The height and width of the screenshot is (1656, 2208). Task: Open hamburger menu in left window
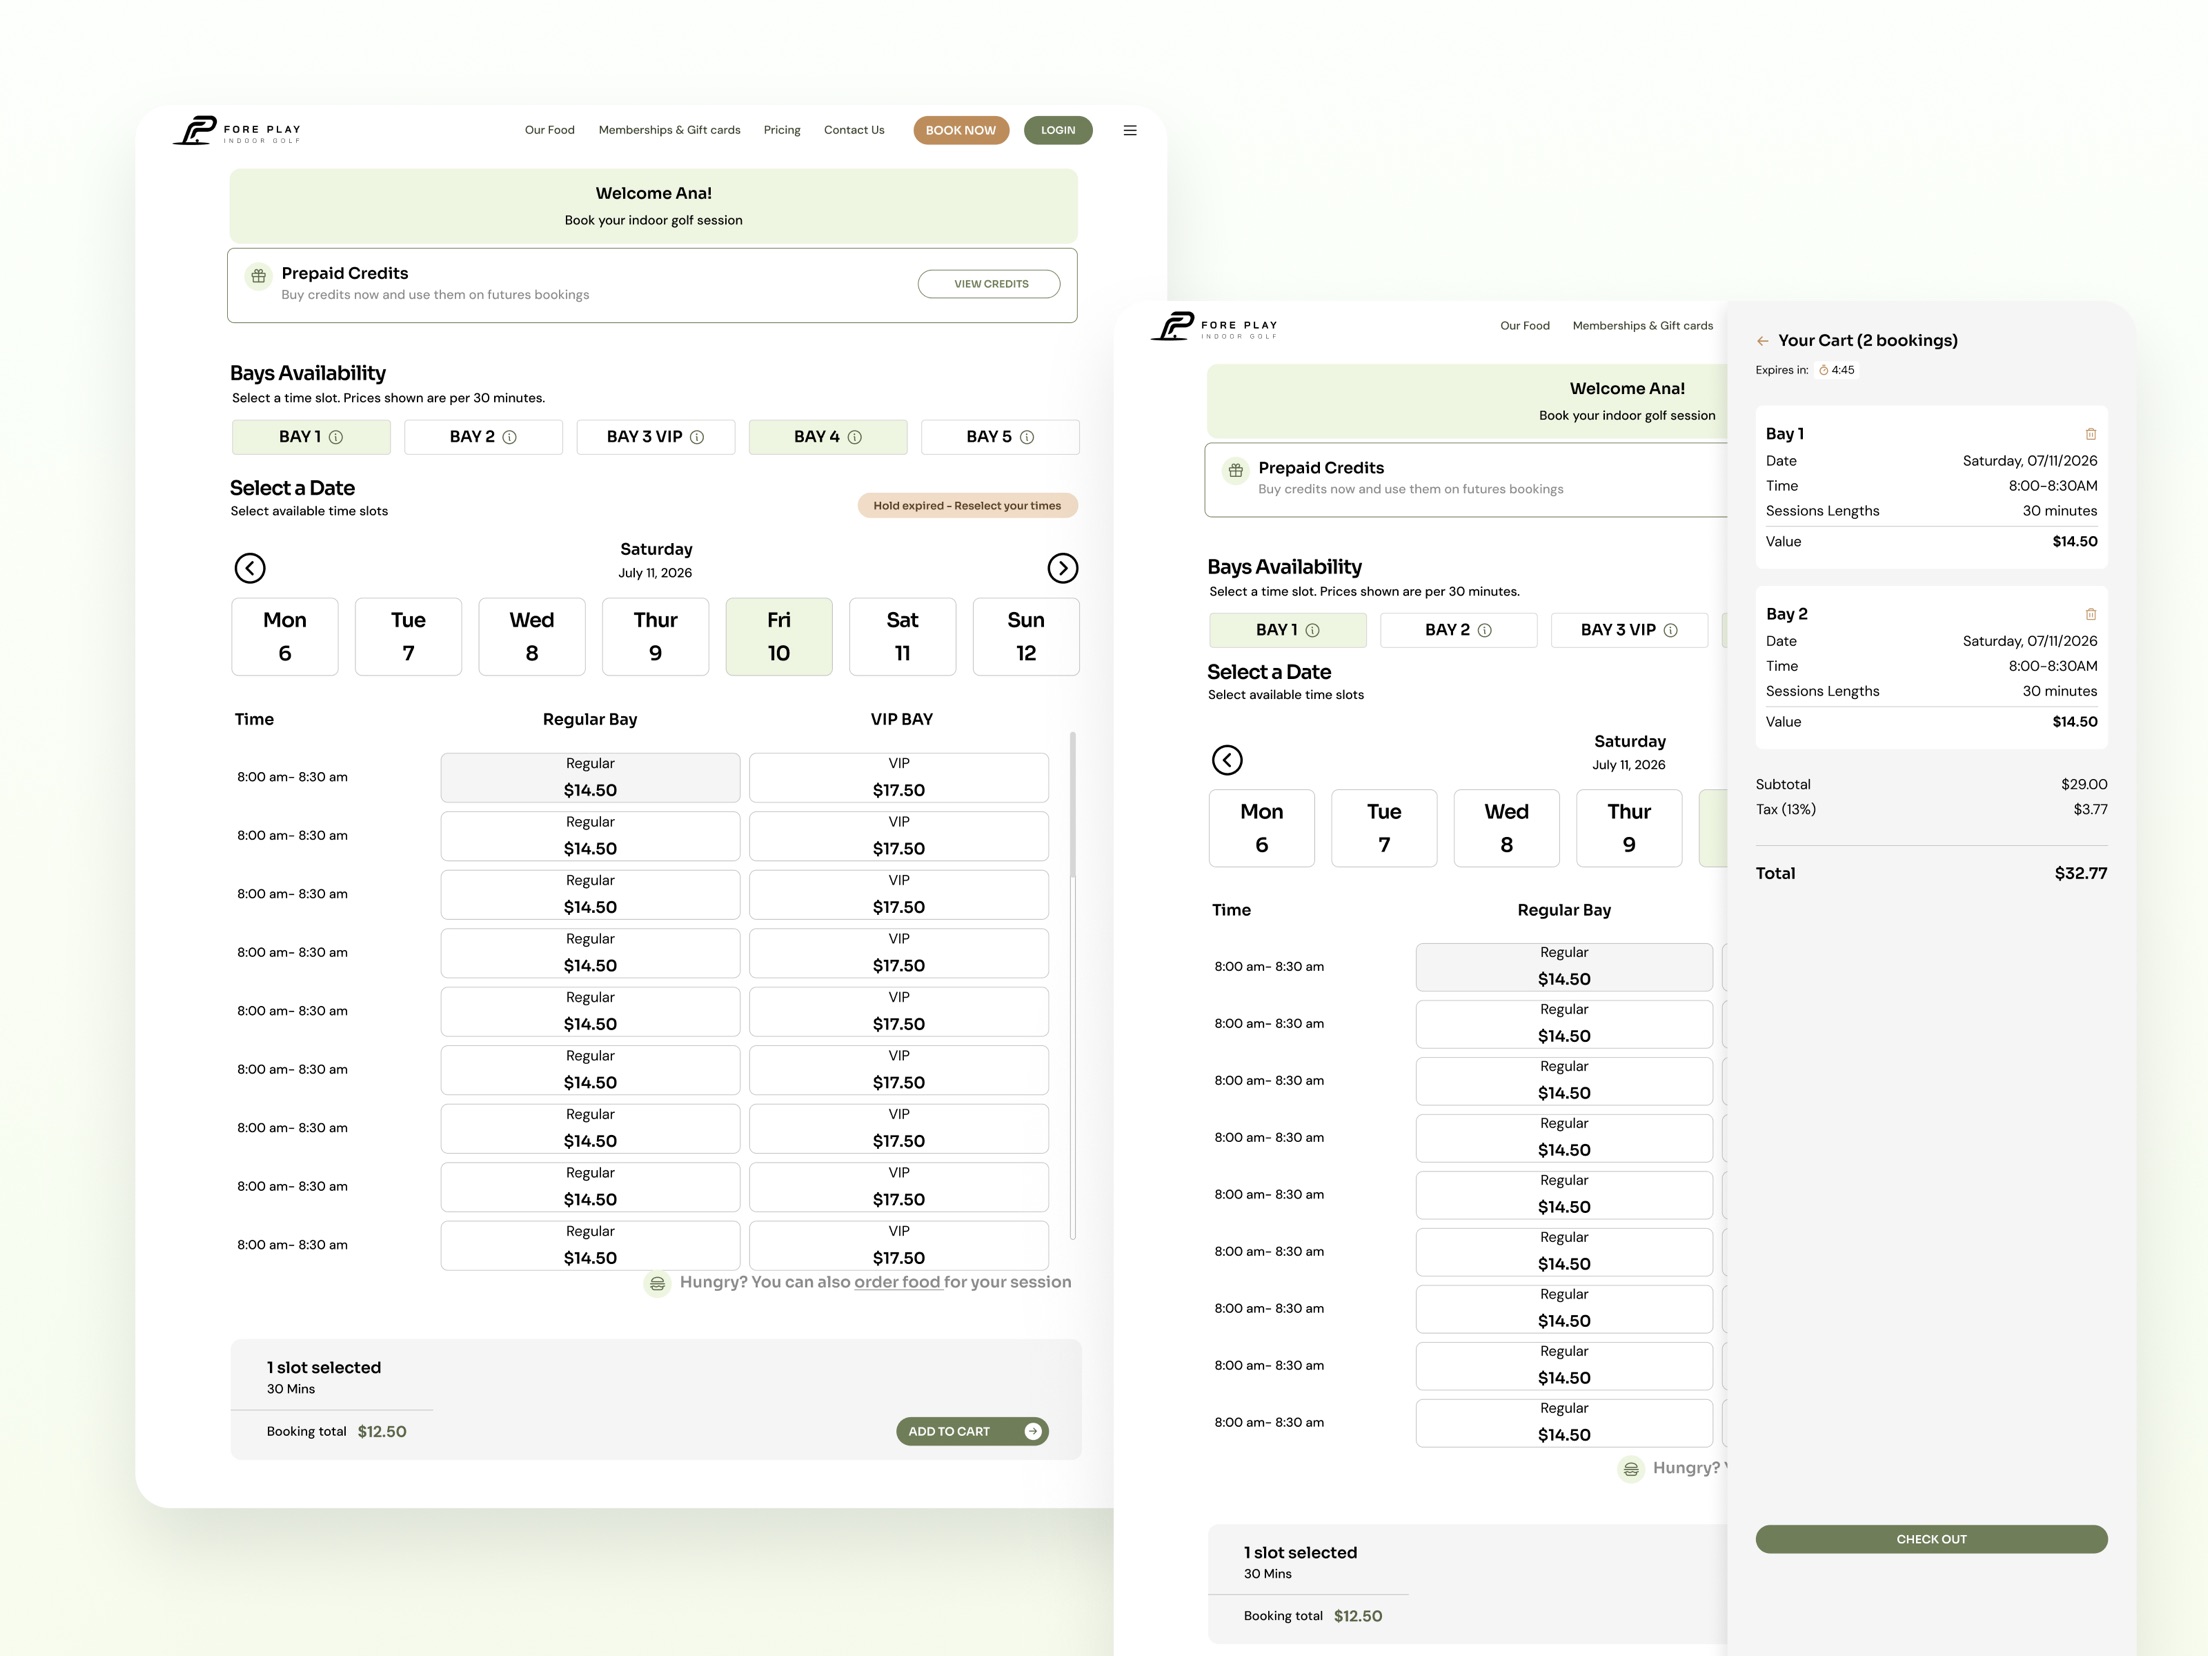click(1130, 130)
